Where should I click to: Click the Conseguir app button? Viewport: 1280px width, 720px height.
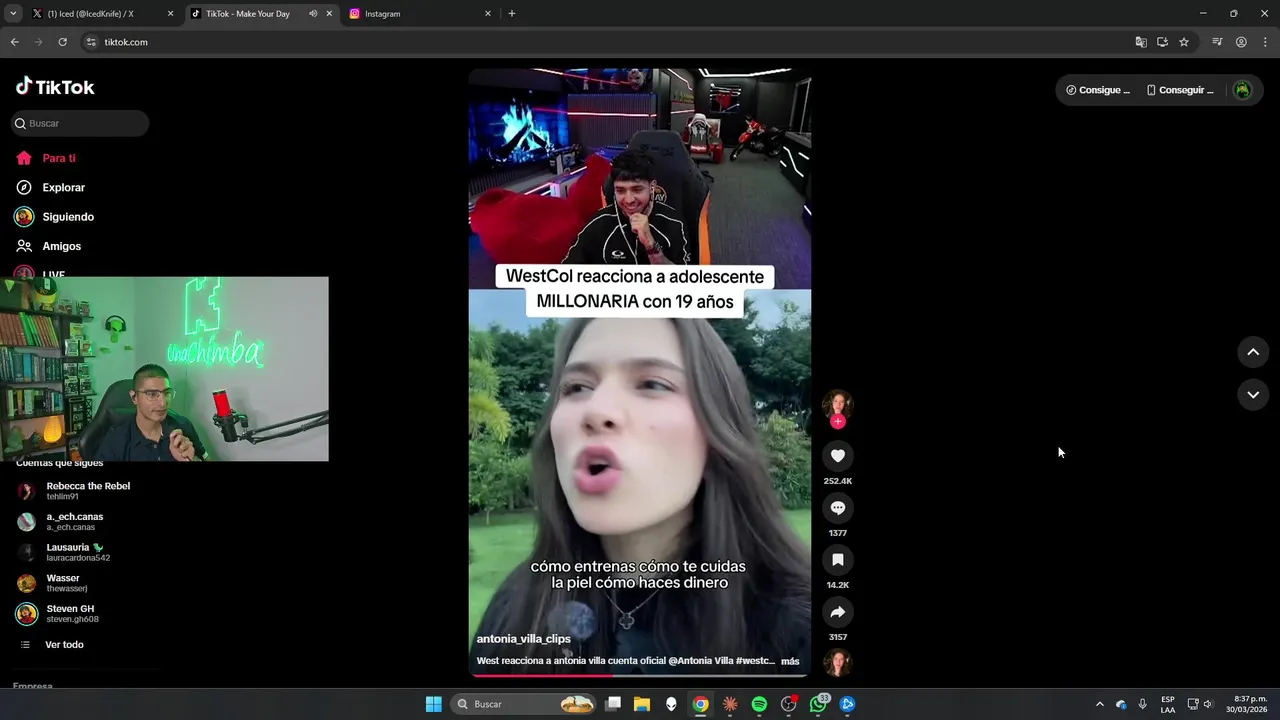click(x=1180, y=90)
